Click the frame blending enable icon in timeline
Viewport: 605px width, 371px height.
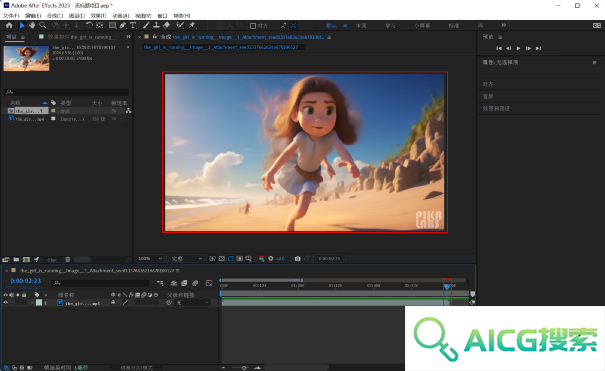[x=184, y=283]
